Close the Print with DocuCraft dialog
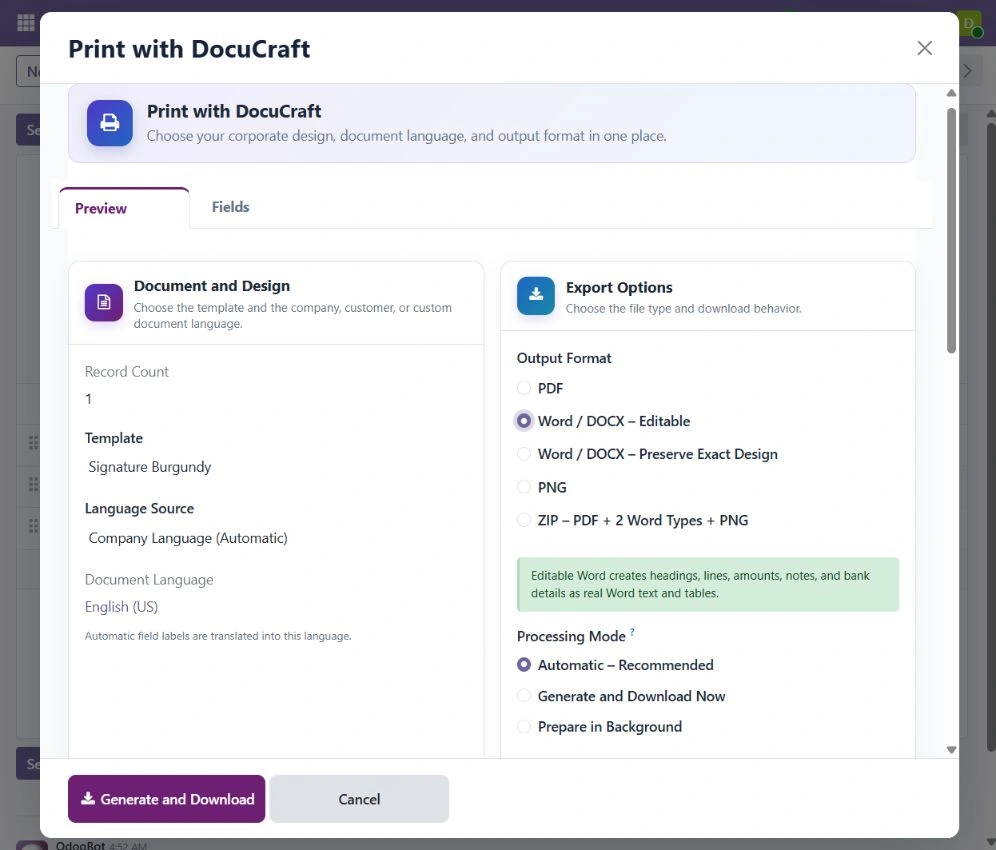The width and height of the screenshot is (996, 850). point(924,48)
